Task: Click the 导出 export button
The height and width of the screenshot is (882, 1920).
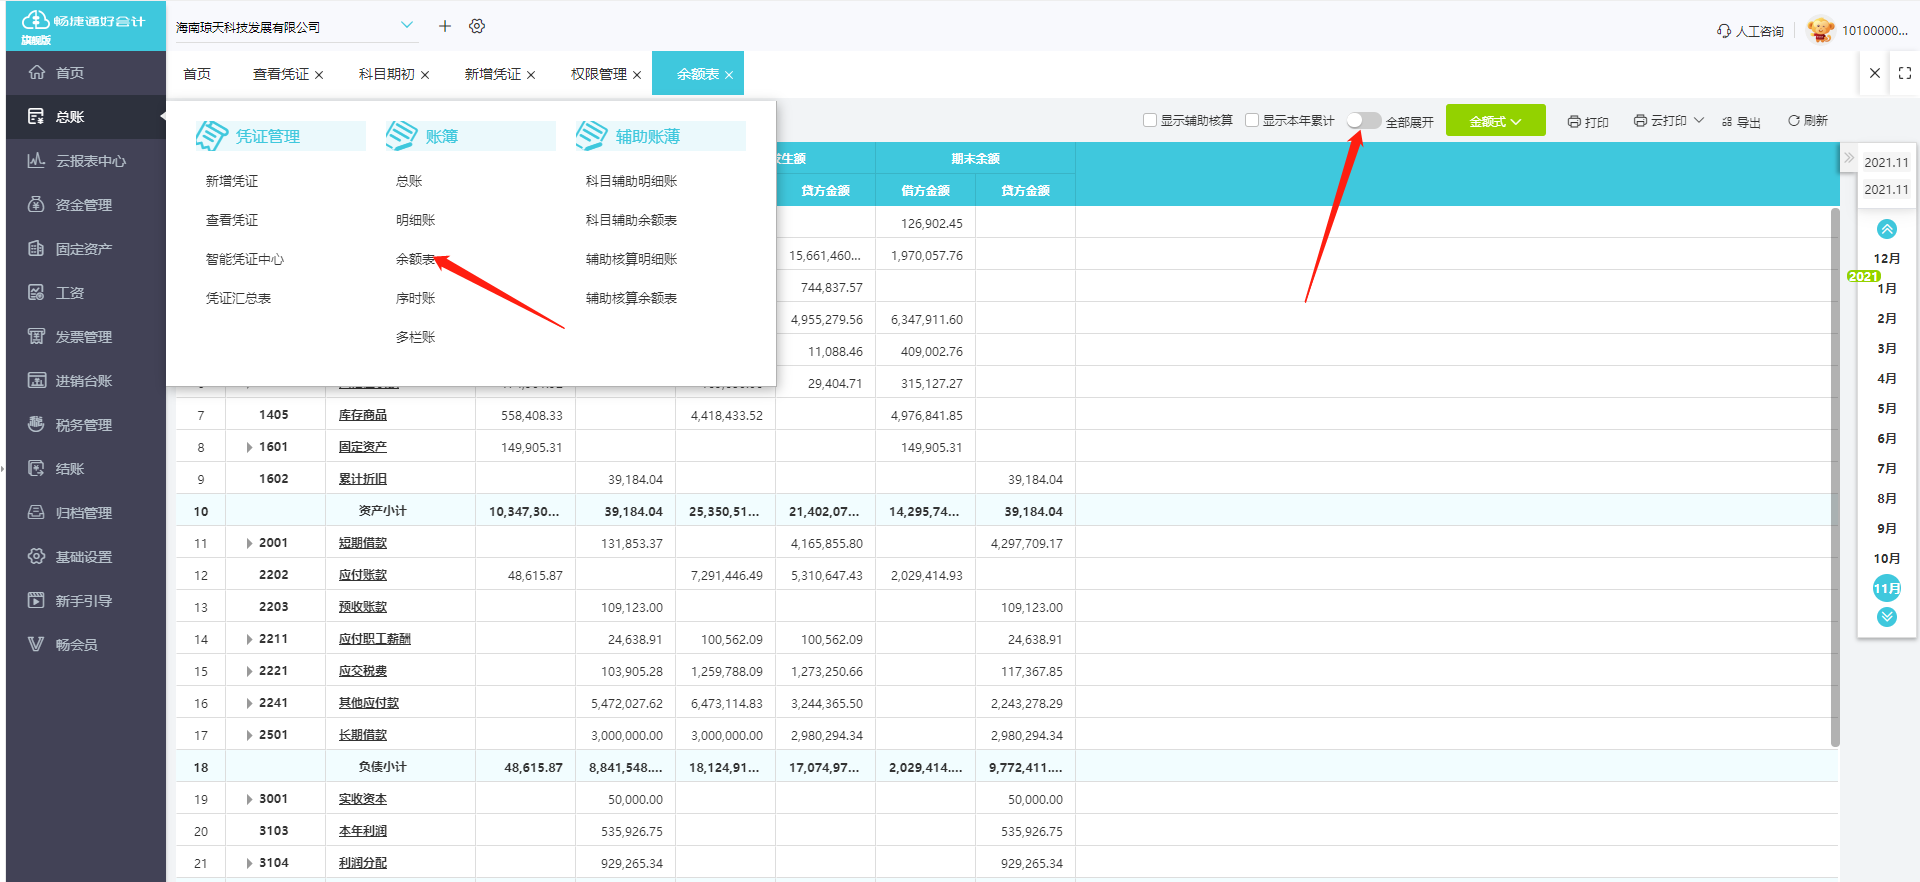Action: (1741, 121)
